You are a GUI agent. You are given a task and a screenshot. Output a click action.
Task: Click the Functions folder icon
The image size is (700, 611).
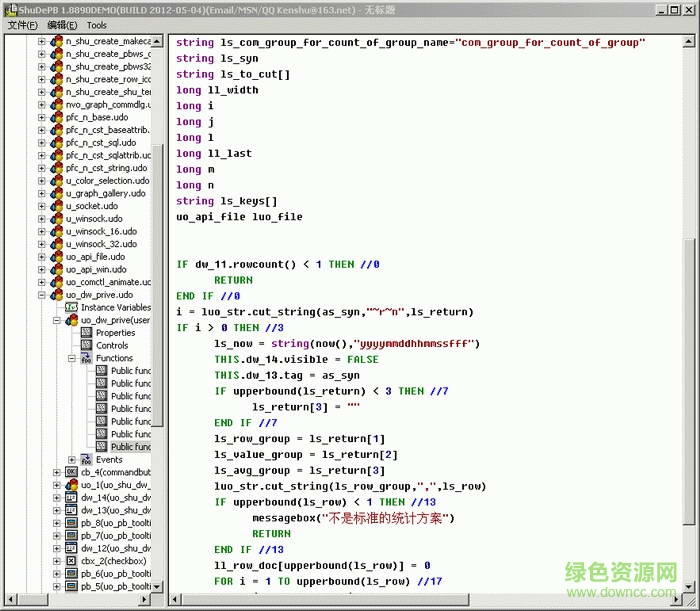[x=86, y=358]
